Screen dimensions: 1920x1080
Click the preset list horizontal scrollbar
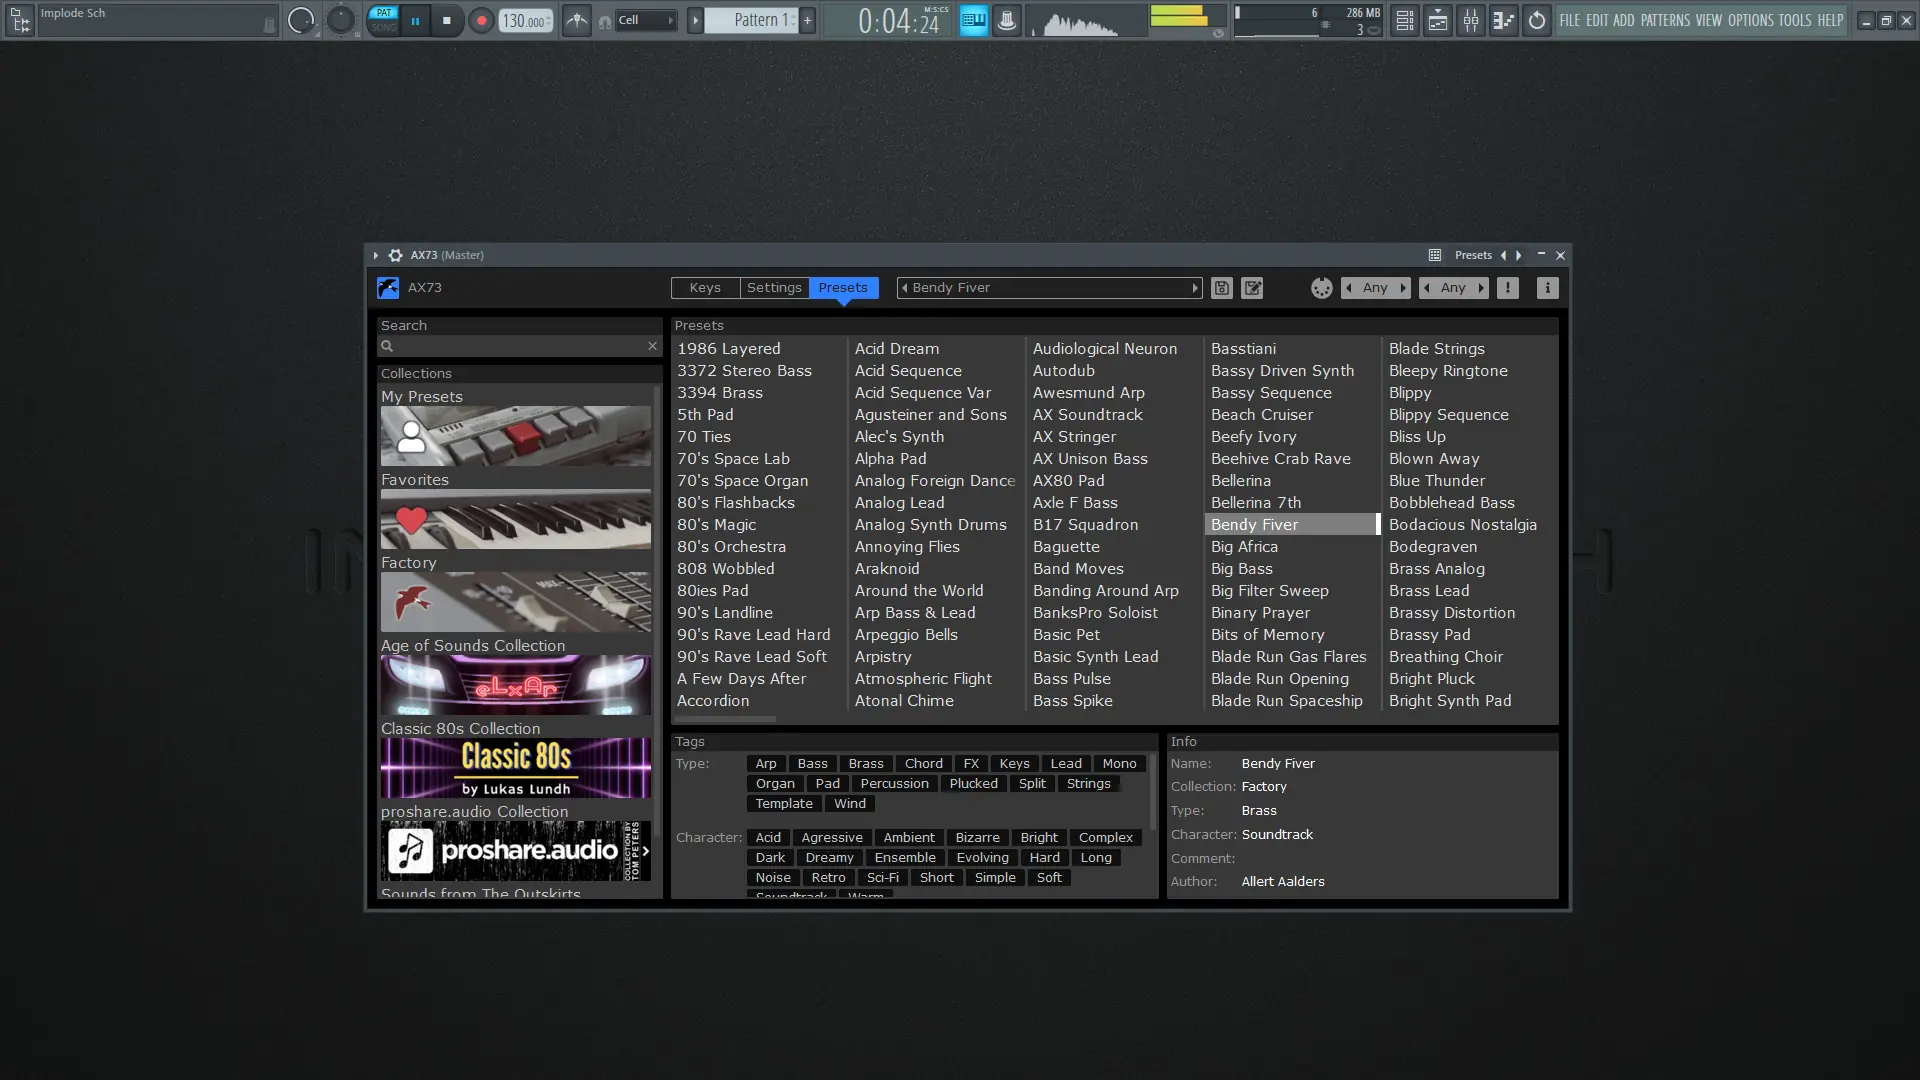[x=726, y=719]
